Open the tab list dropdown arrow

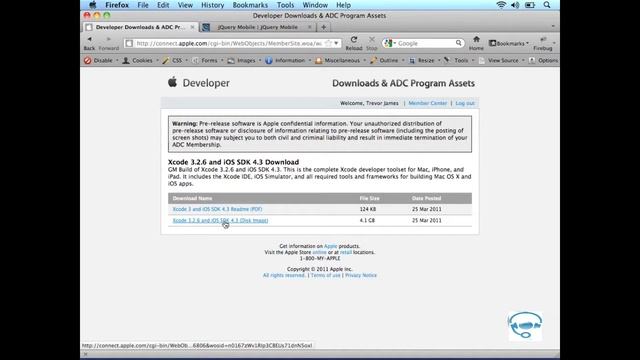(553, 27)
